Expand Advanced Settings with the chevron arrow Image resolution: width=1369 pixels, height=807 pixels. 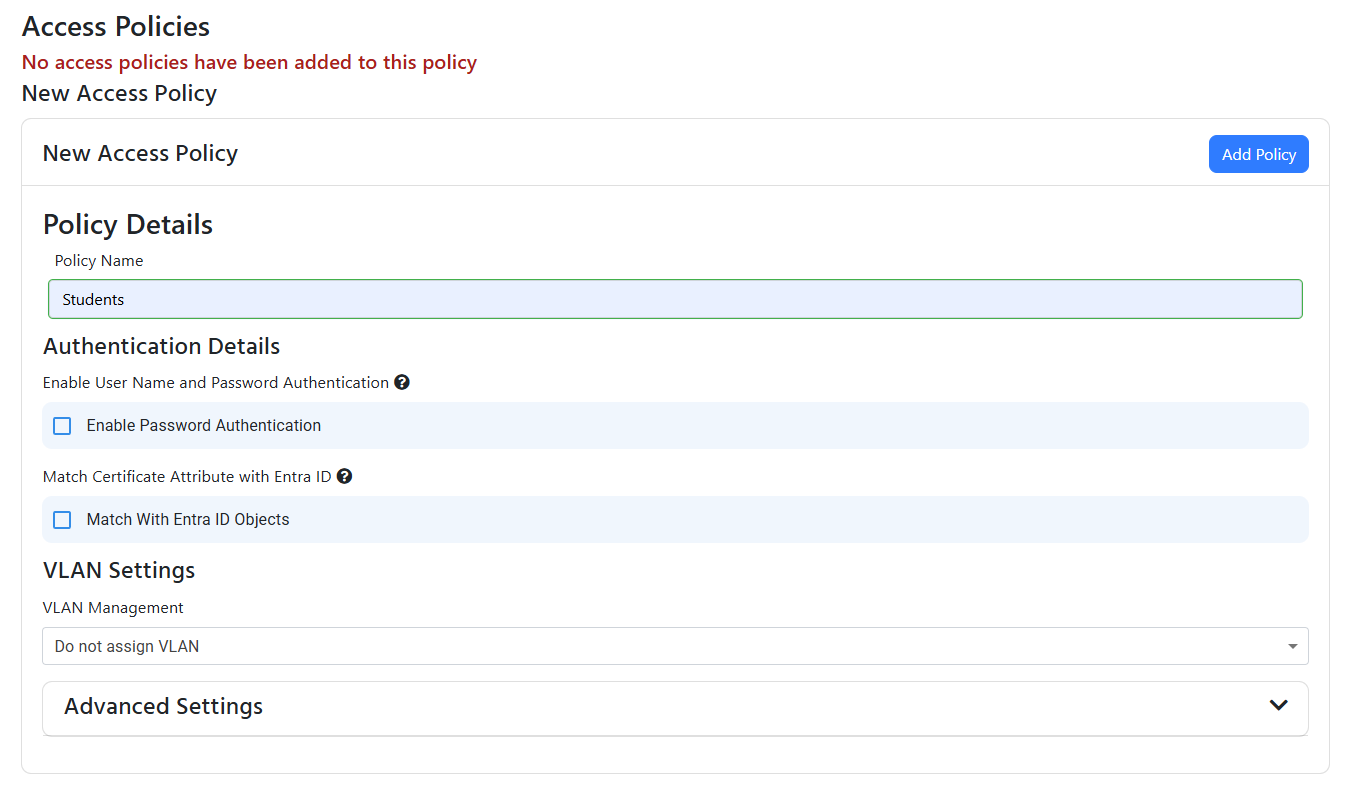coord(1278,705)
